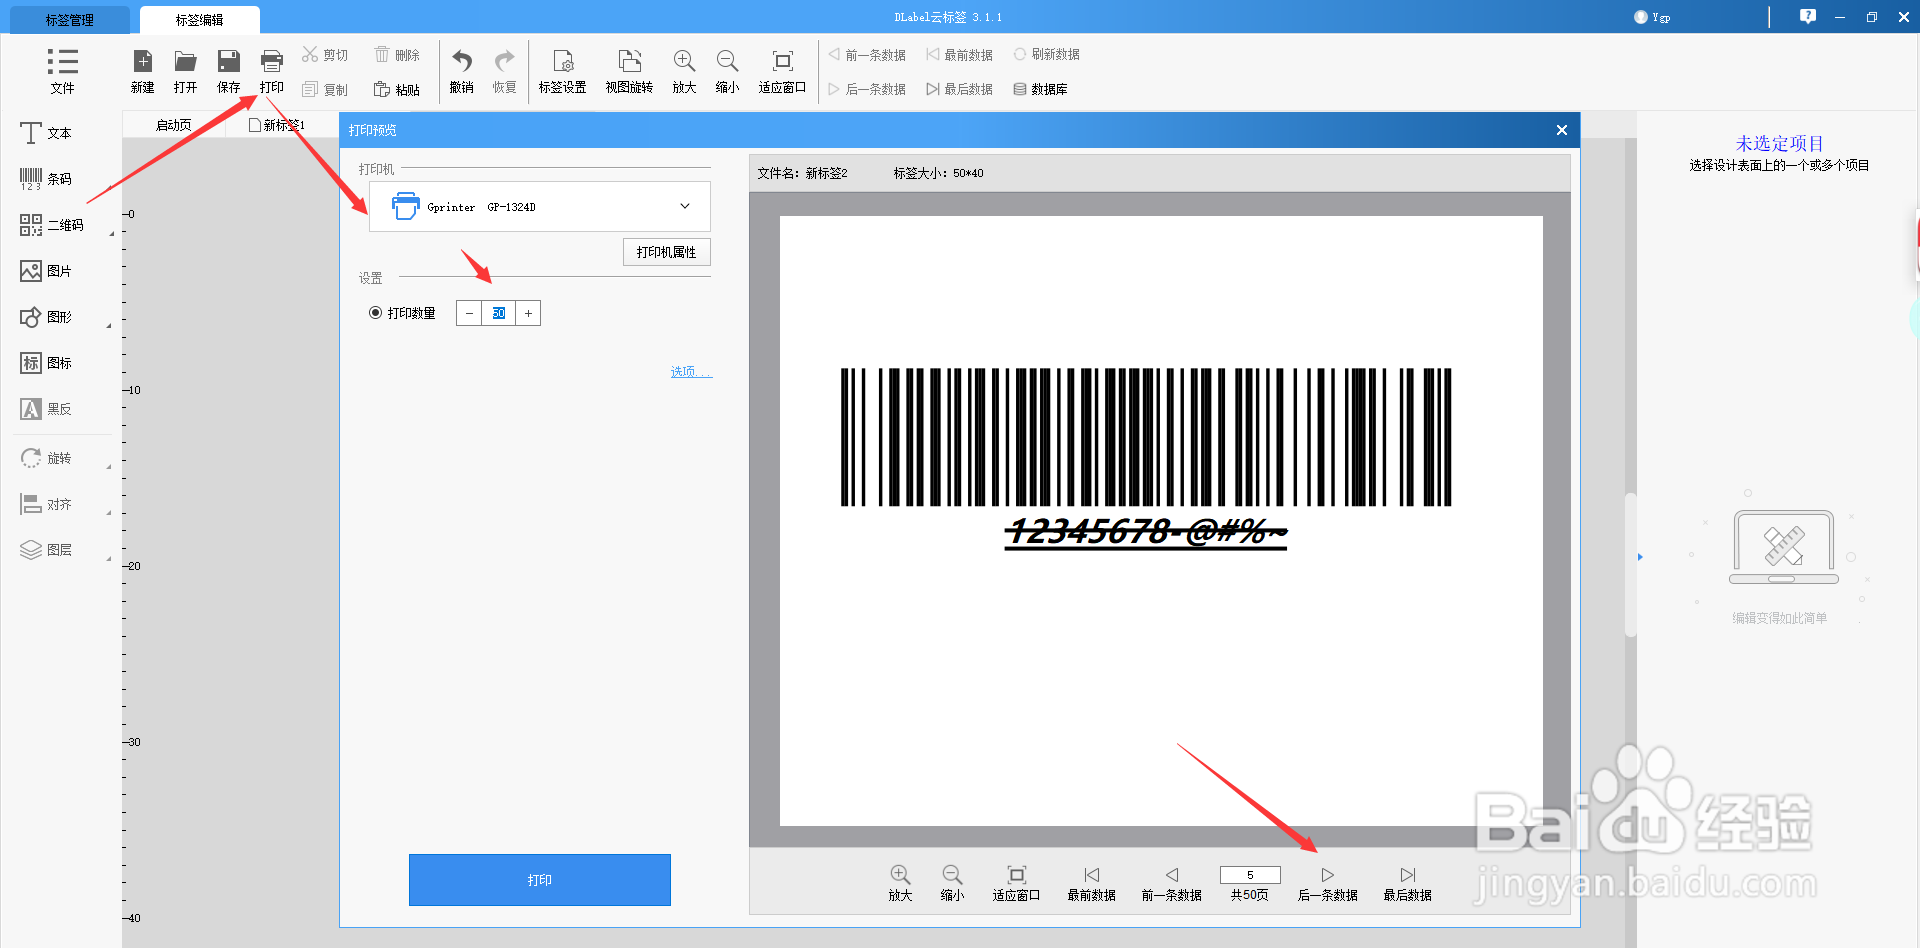Expand the 图层 tool submenu arrow

tap(110, 559)
